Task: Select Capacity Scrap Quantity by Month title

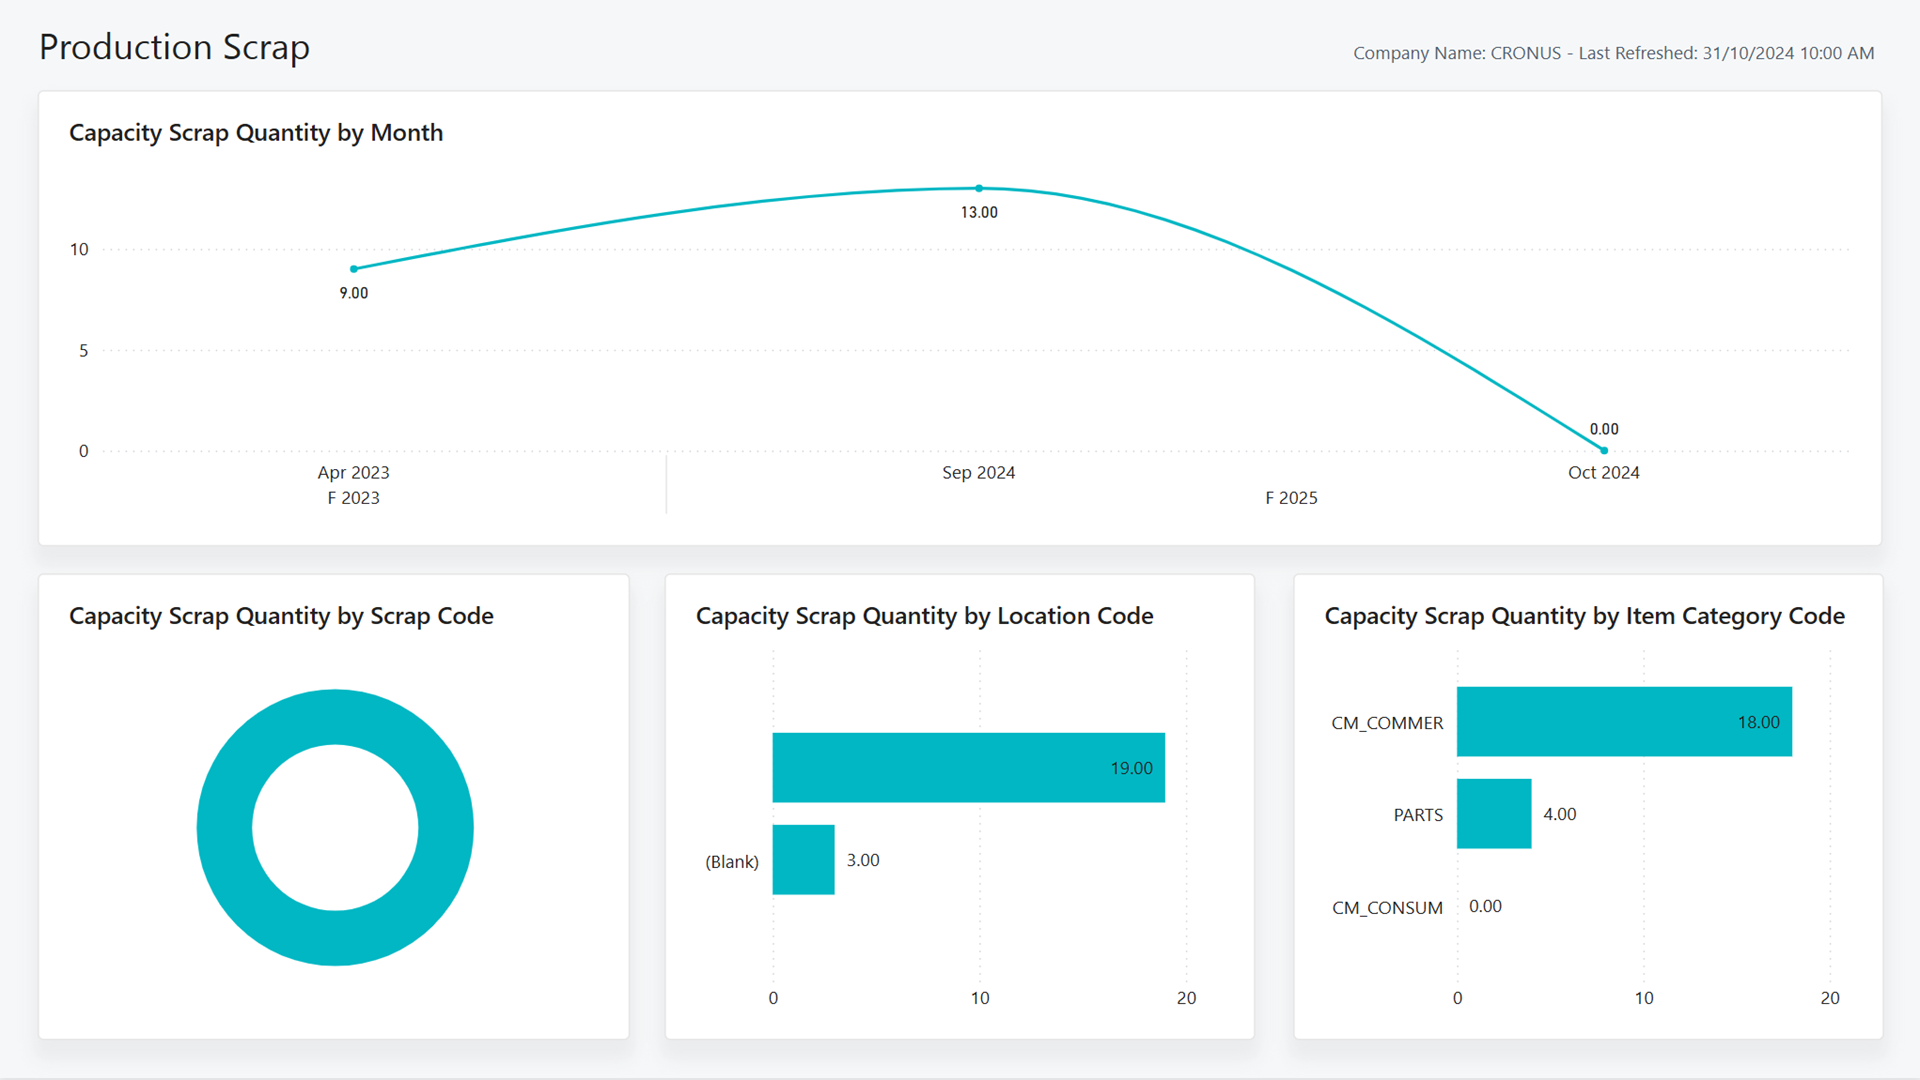Action: pos(256,133)
